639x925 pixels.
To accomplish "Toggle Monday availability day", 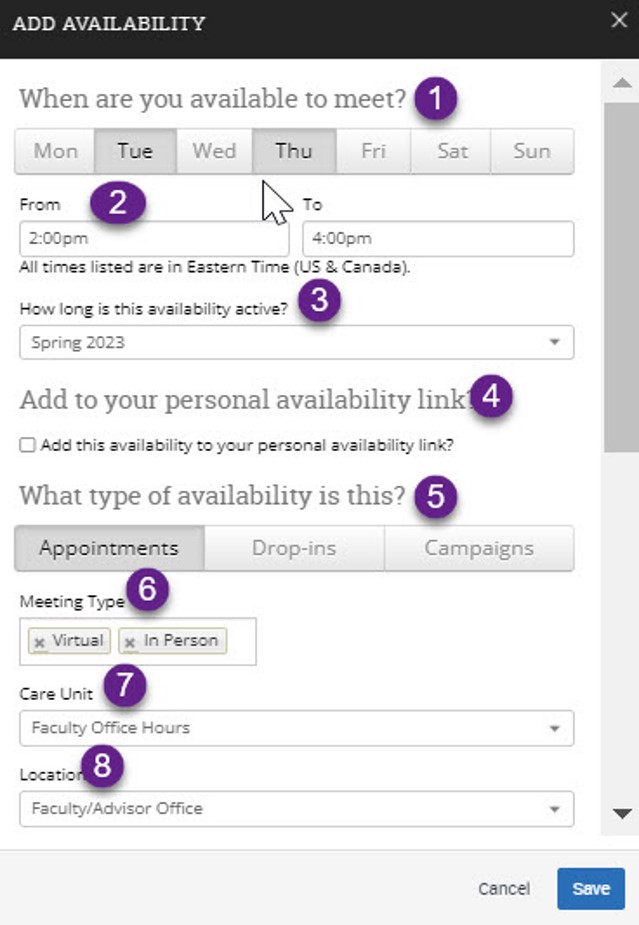I will [55, 151].
